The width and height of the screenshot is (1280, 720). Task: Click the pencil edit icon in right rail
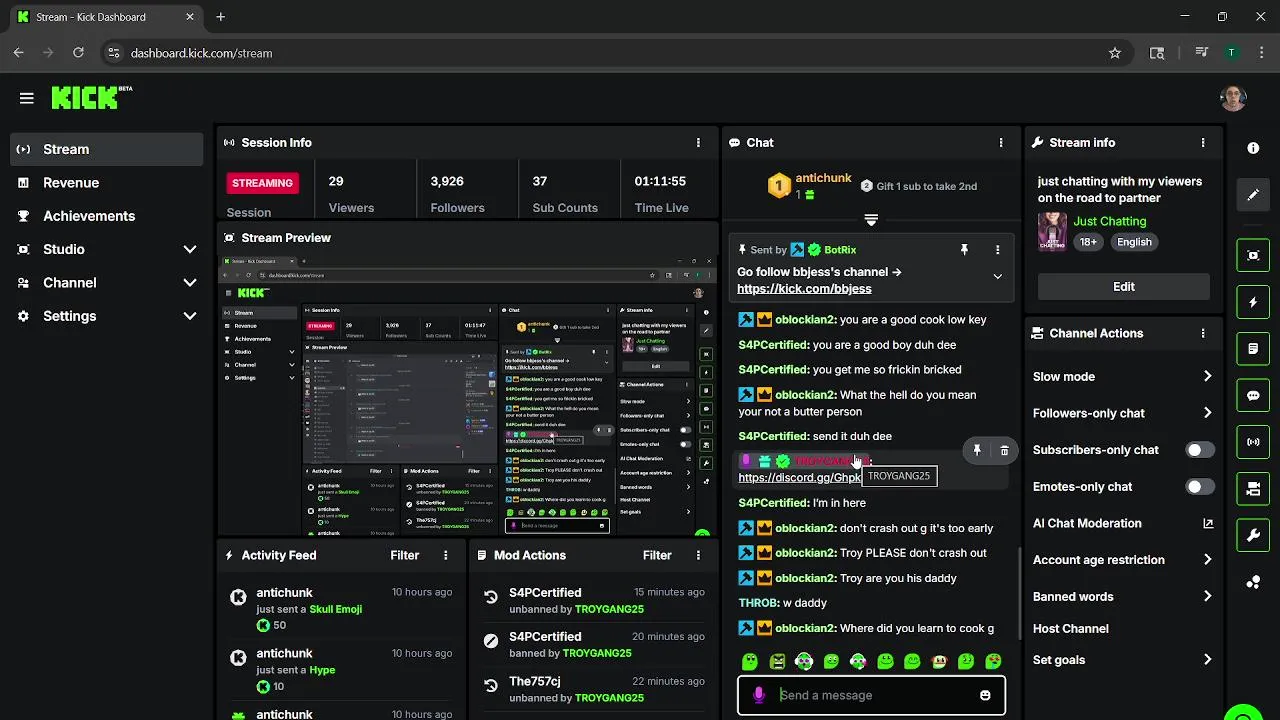(1253, 195)
